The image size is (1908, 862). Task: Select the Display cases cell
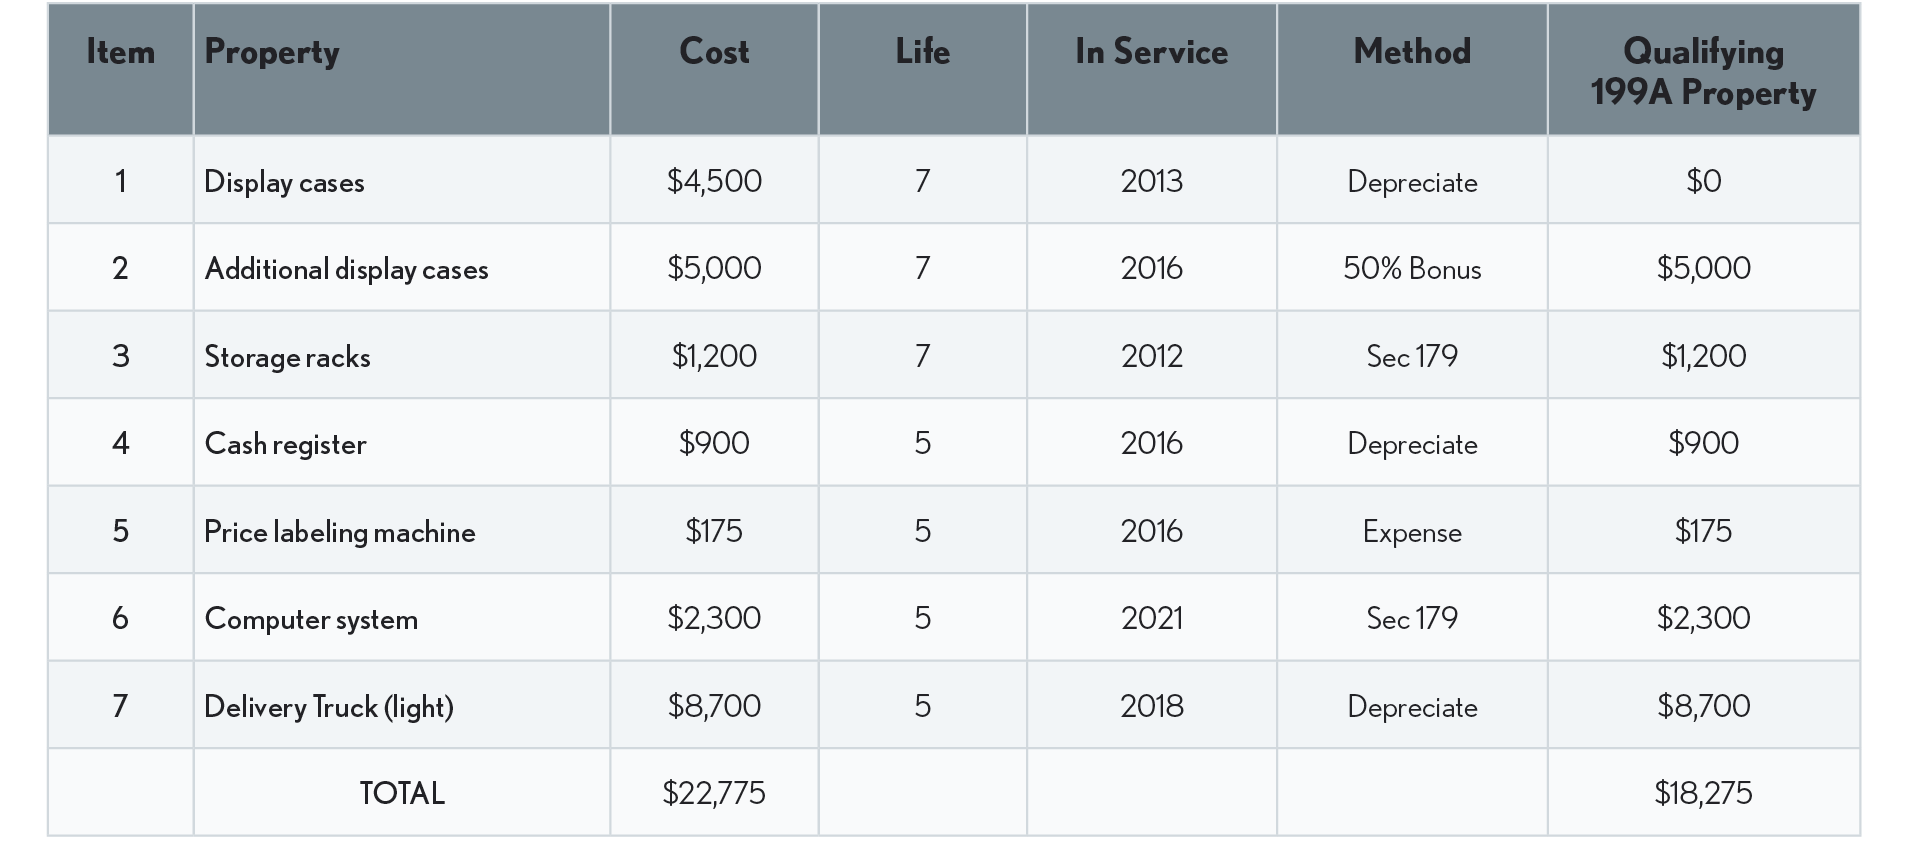[285, 182]
